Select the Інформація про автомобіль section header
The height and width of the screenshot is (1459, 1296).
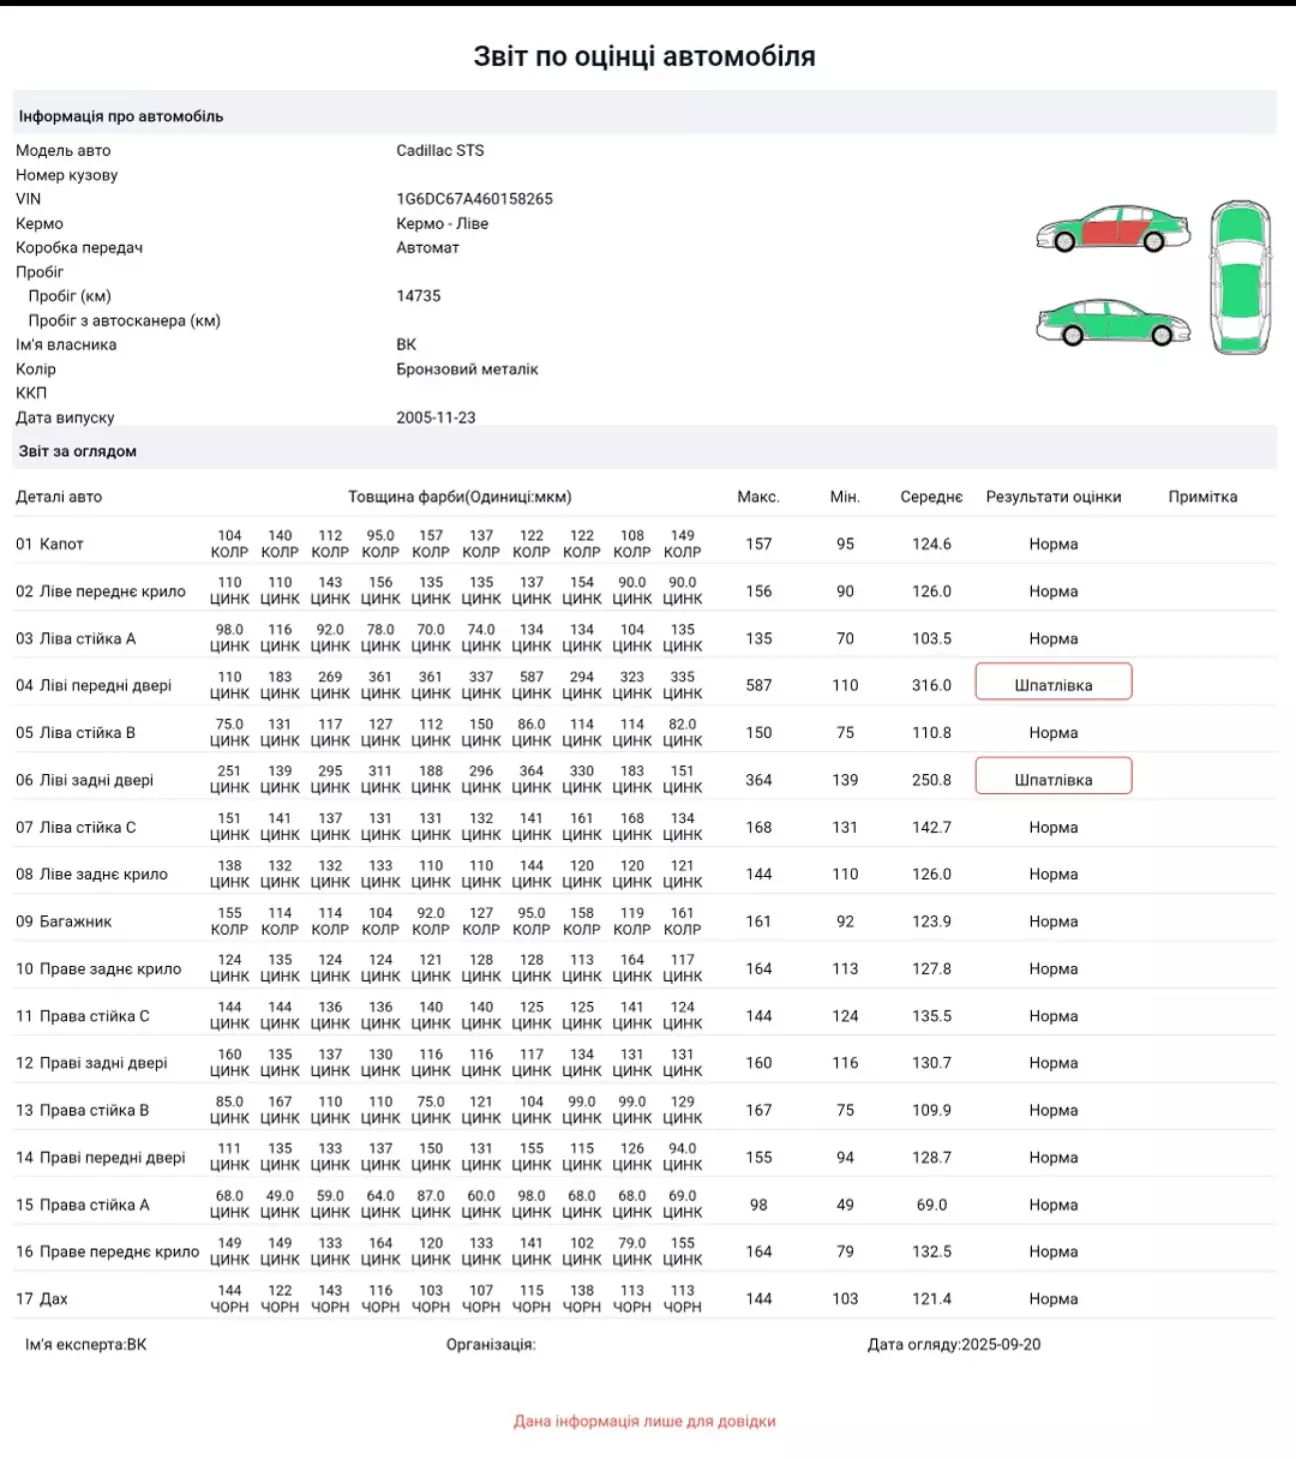pyautogui.click(x=121, y=116)
